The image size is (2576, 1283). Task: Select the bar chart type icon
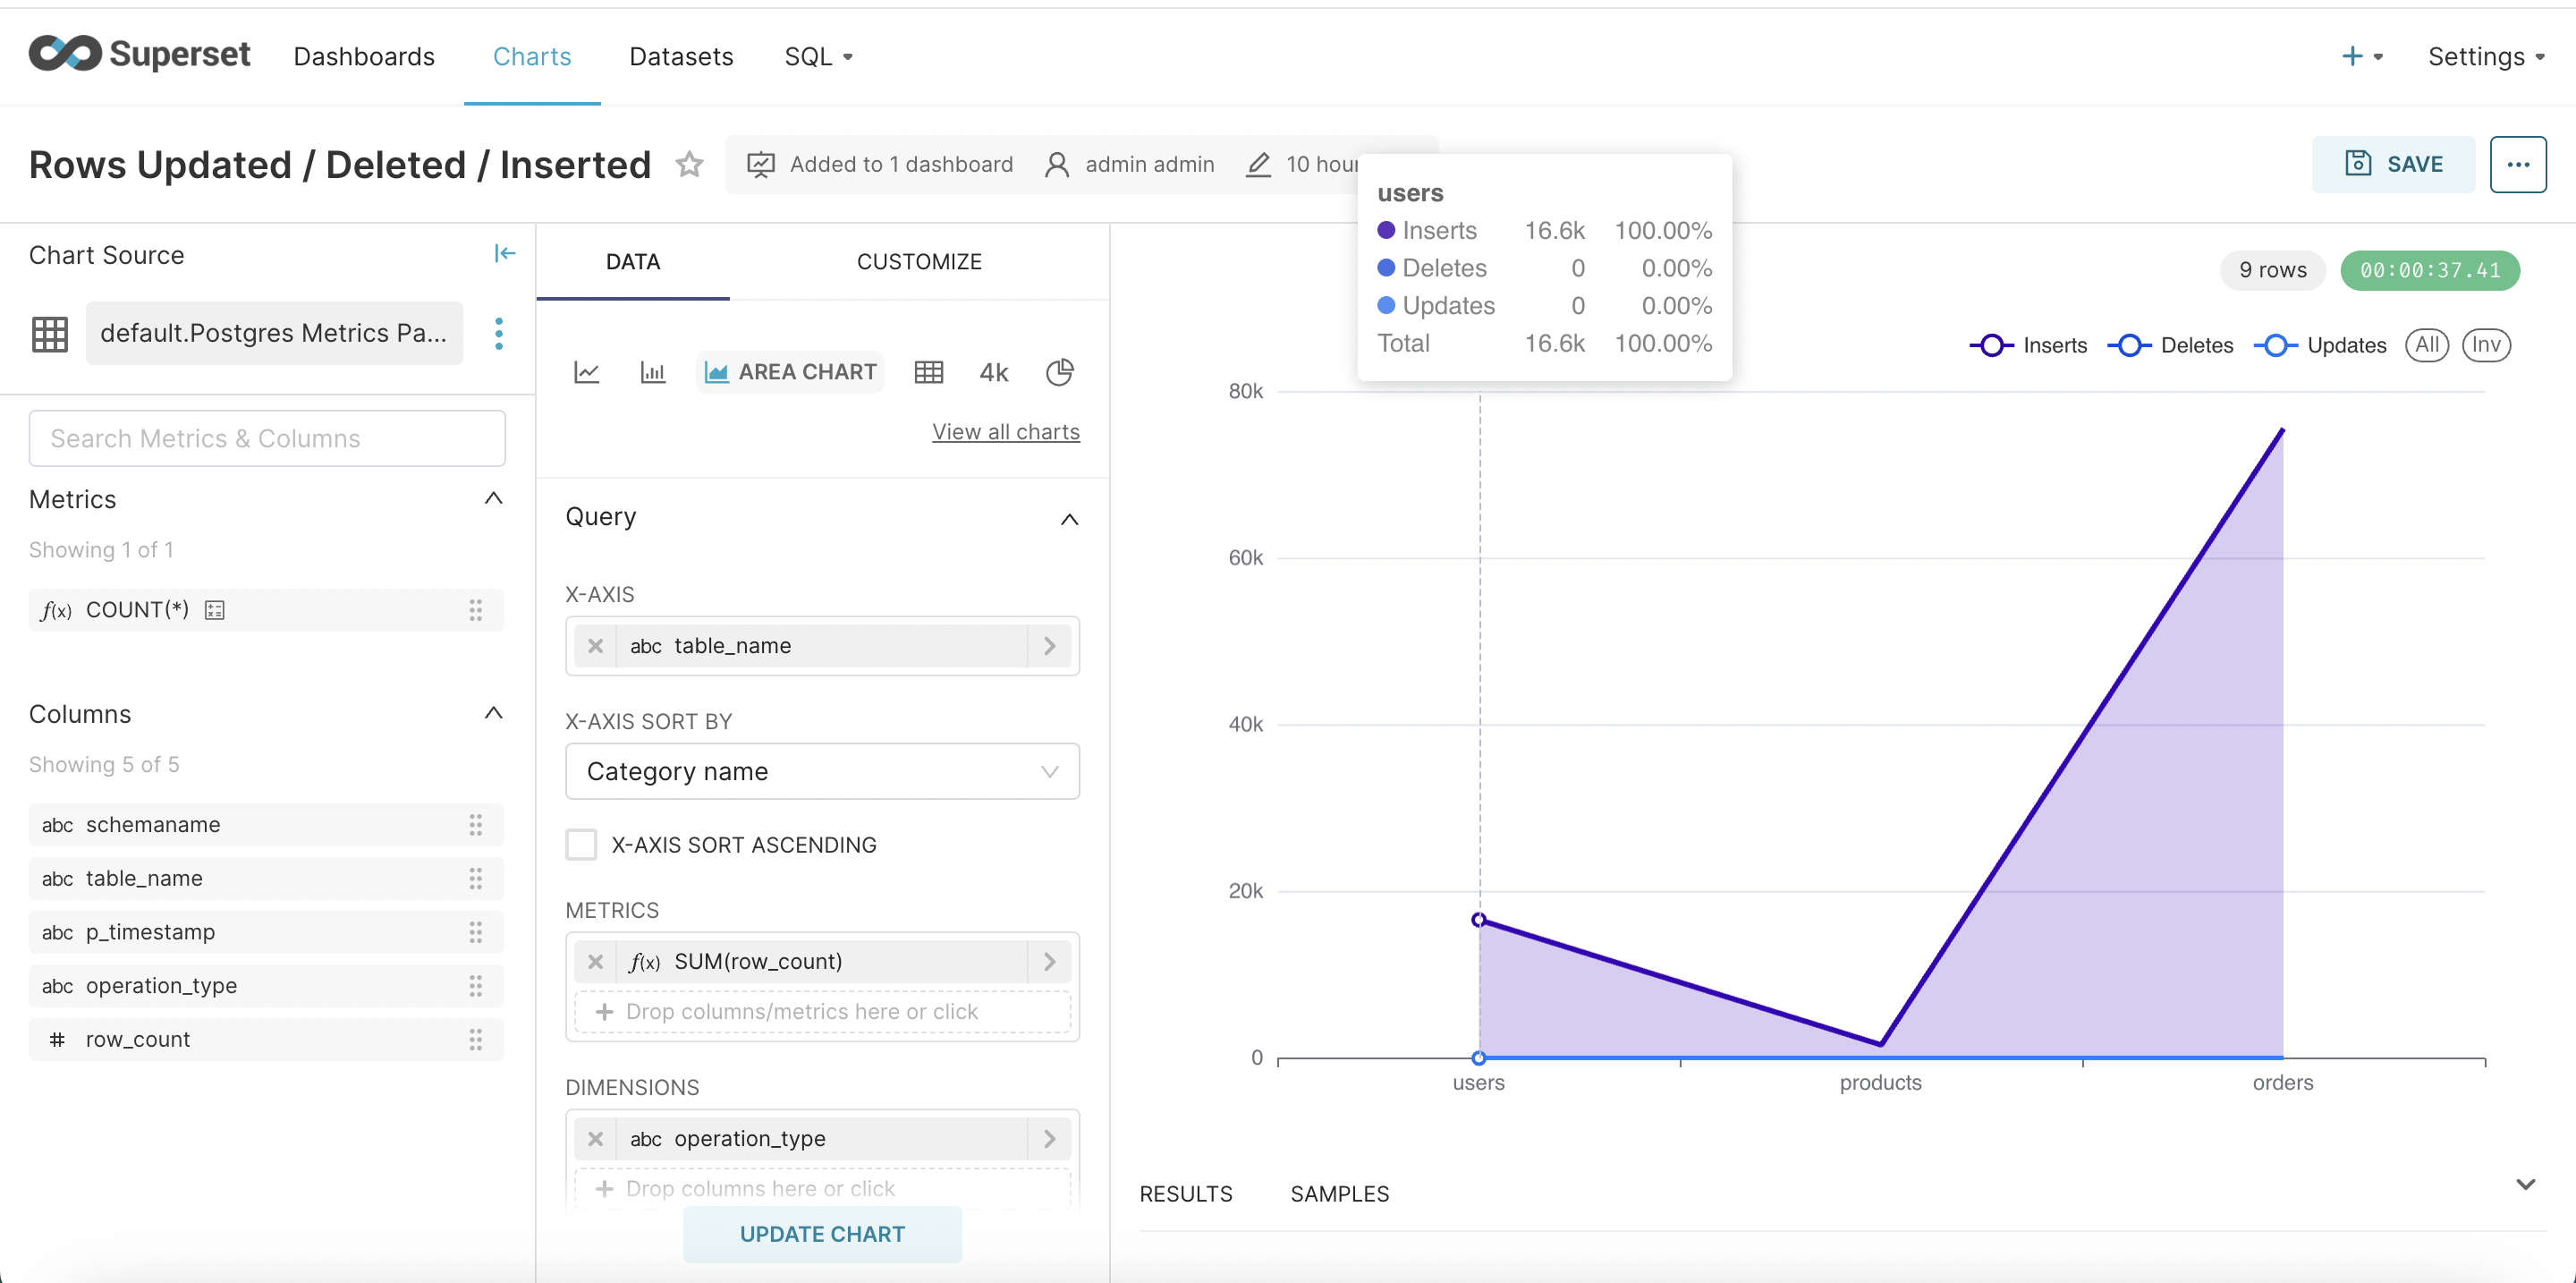click(652, 372)
